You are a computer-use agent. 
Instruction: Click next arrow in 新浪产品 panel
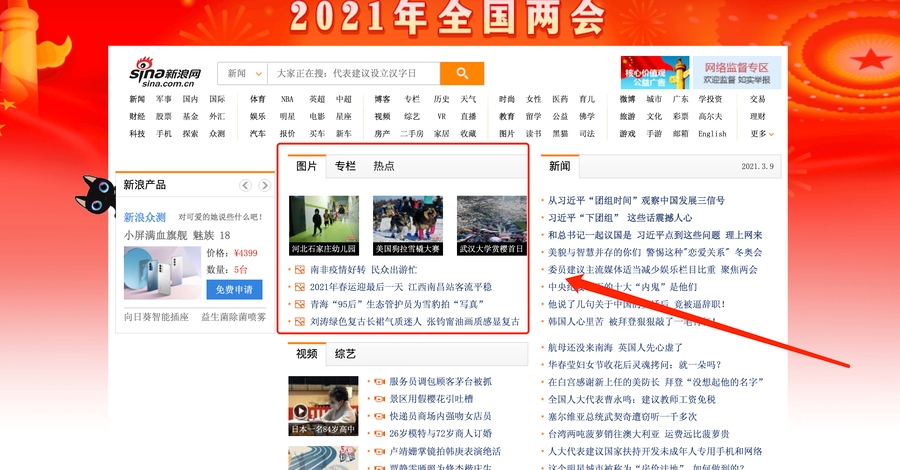[265, 186]
